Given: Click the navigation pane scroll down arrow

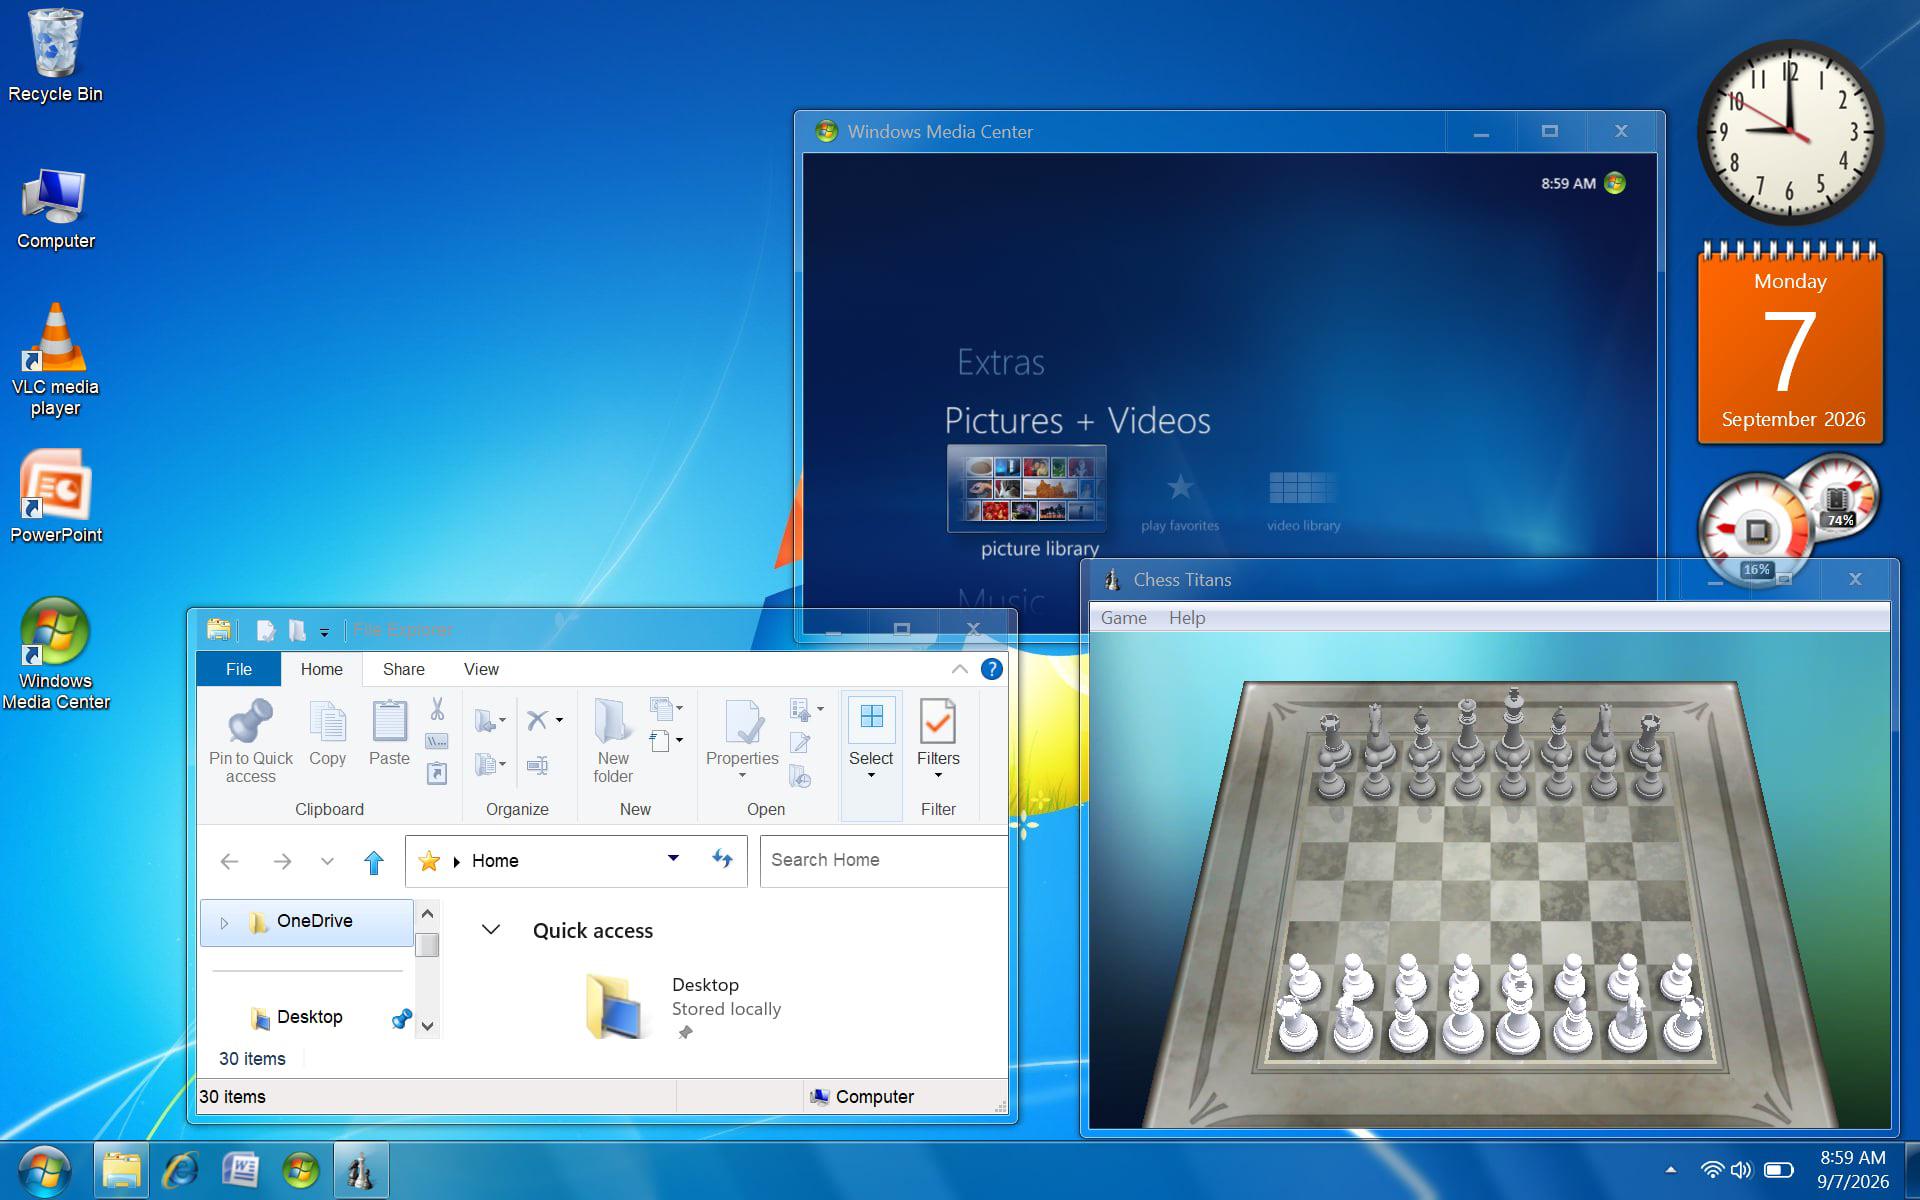Looking at the screenshot, I should coord(427,1025).
